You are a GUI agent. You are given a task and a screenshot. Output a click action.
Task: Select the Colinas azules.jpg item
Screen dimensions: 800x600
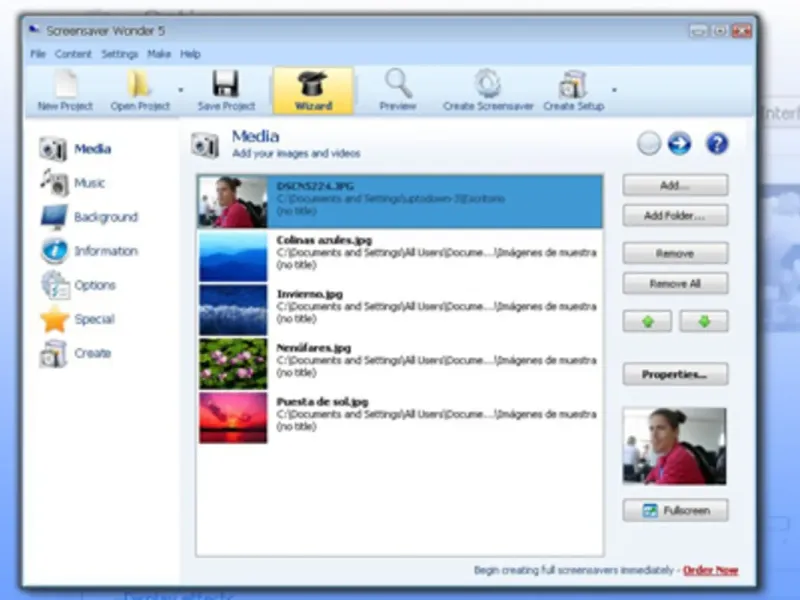[x=399, y=256]
